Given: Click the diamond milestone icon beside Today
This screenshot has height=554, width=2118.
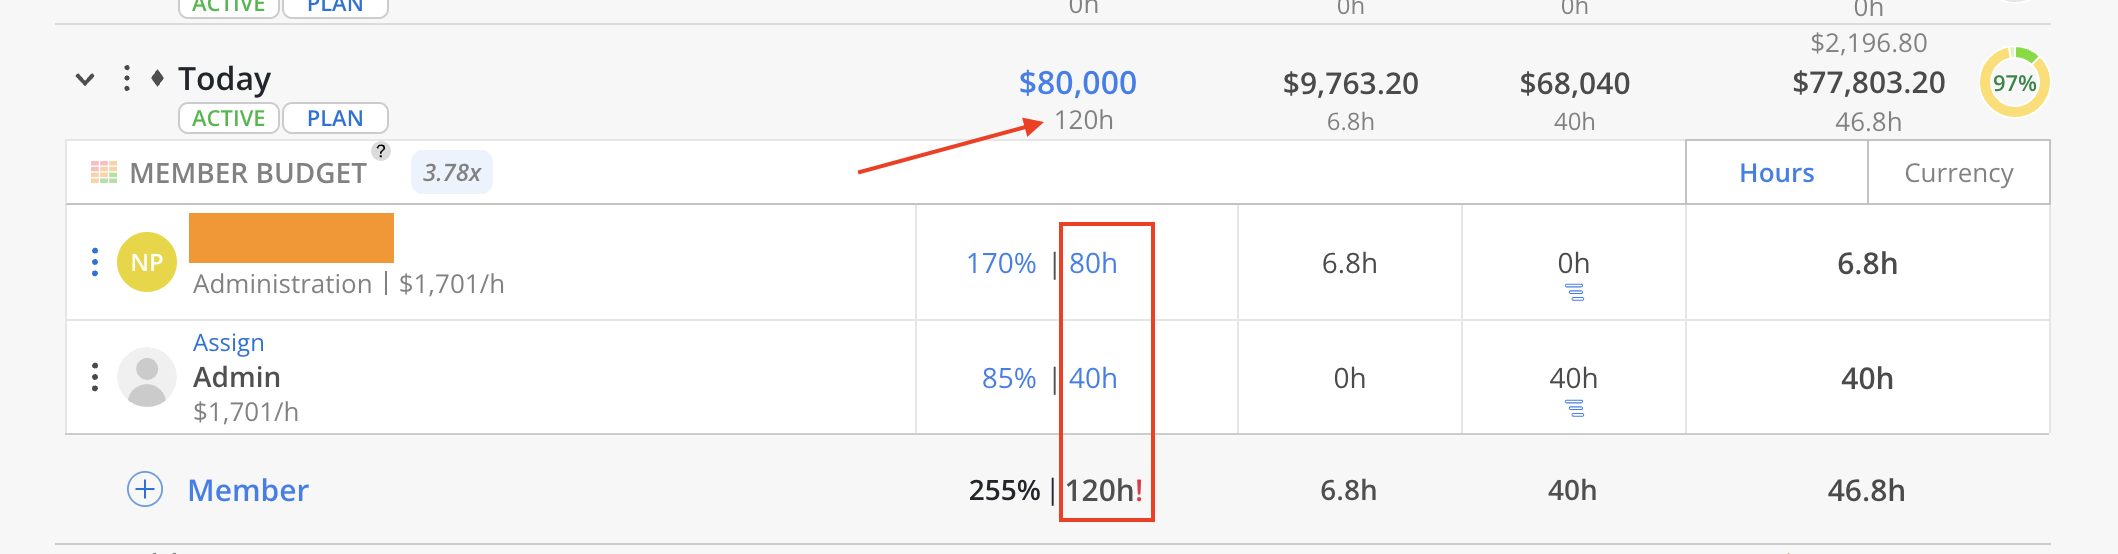Looking at the screenshot, I should [x=157, y=78].
